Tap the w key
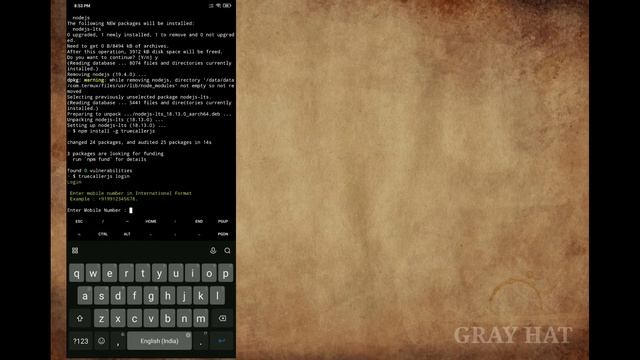This screenshot has height=360, width=640. [93, 273]
